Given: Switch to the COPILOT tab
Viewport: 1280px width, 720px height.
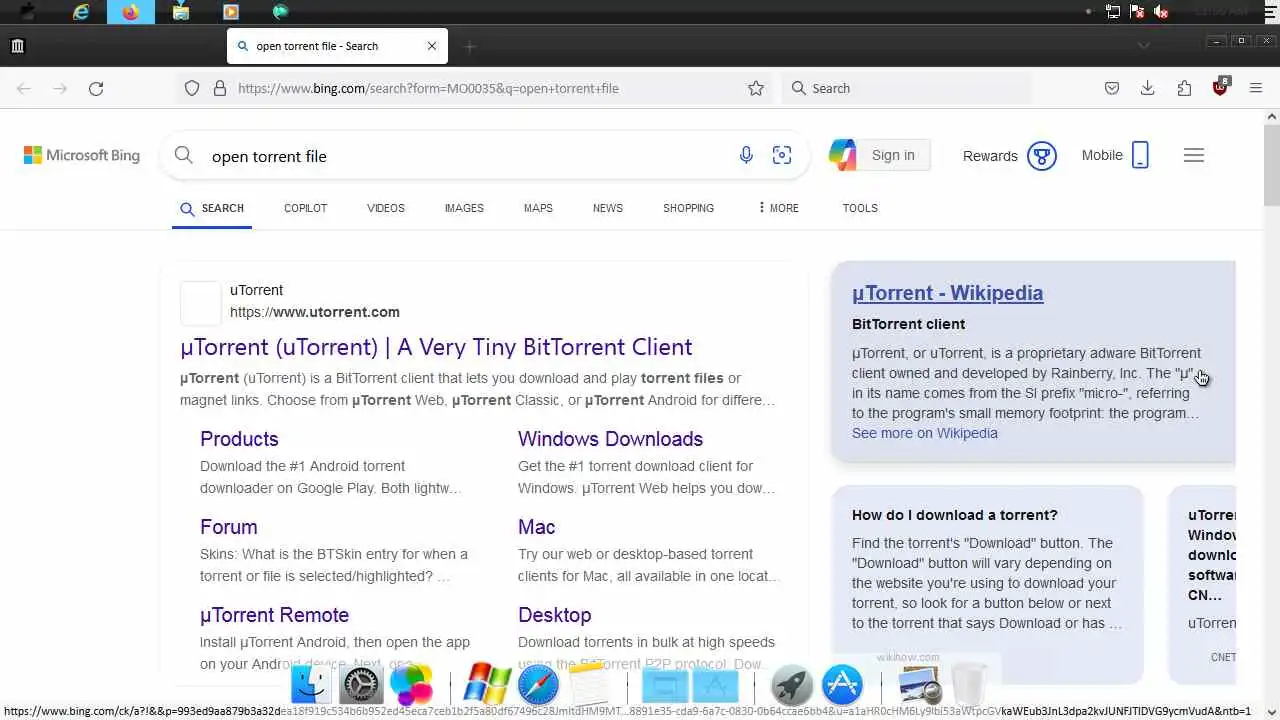Looking at the screenshot, I should tap(305, 208).
